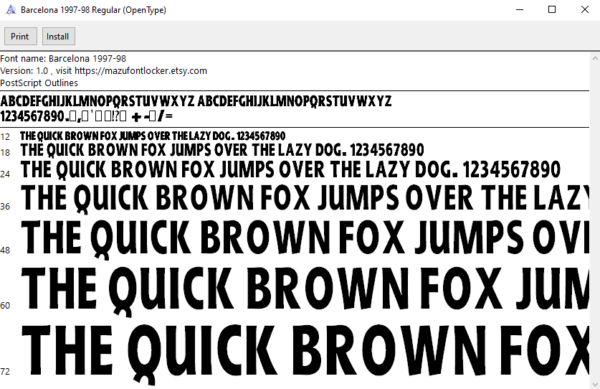Click the 24-point quick brown fox sample
This screenshot has height=389, width=600.
291,170
